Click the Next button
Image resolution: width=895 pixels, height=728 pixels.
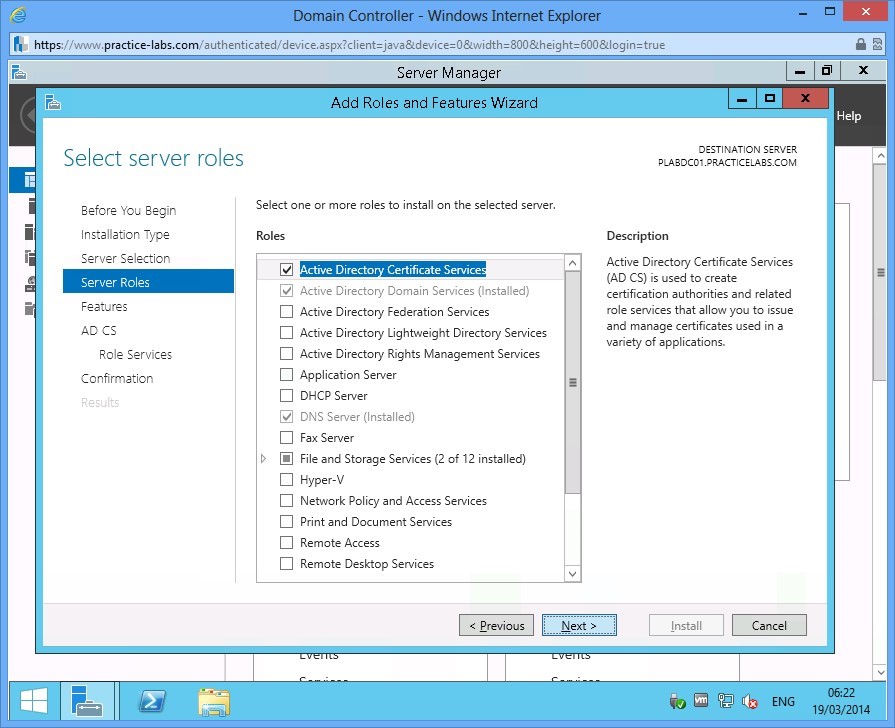coord(579,625)
